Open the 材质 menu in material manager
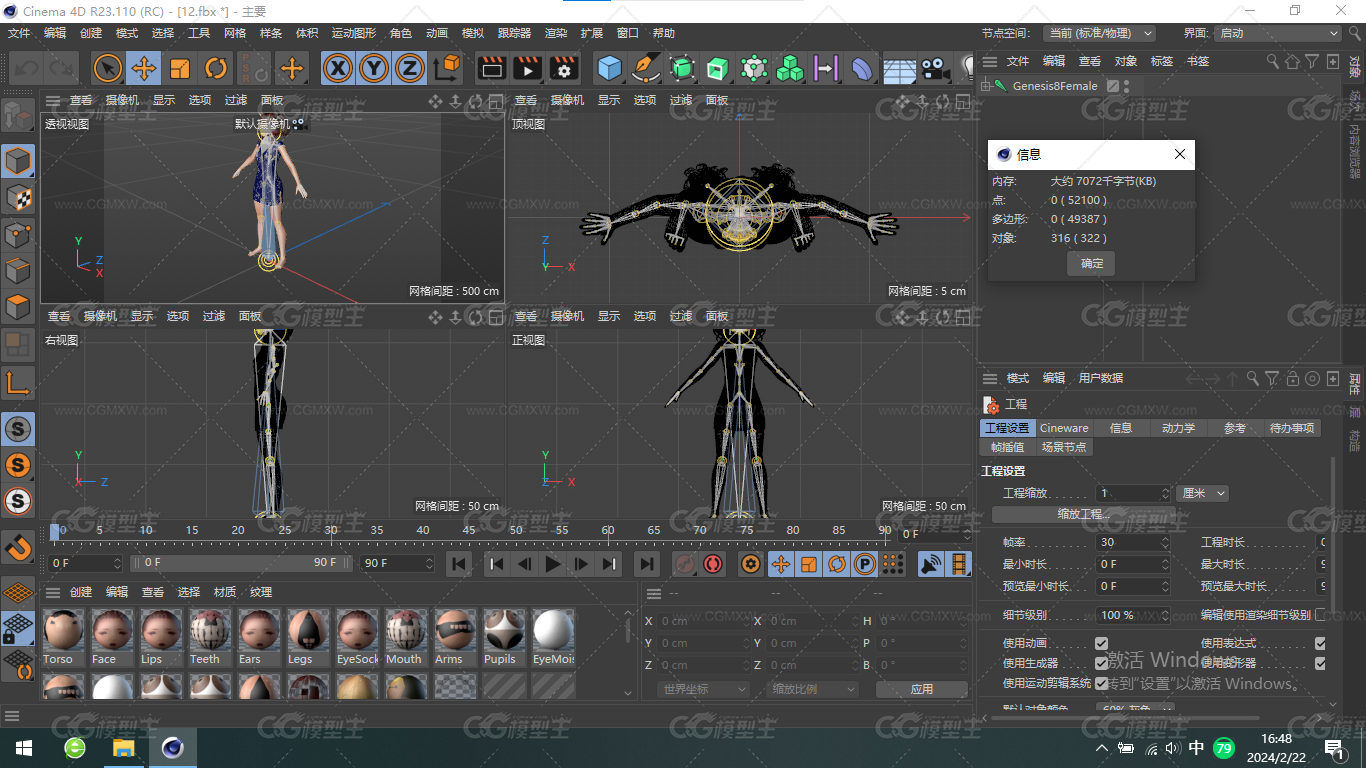 point(225,592)
